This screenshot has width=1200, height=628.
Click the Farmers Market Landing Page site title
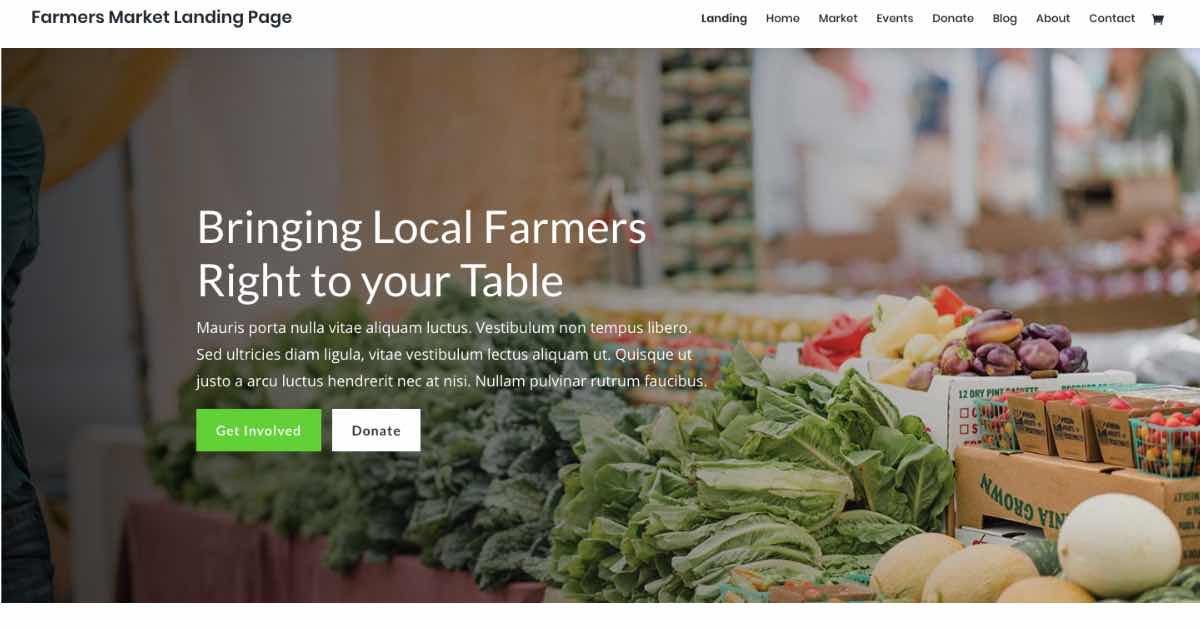point(162,17)
